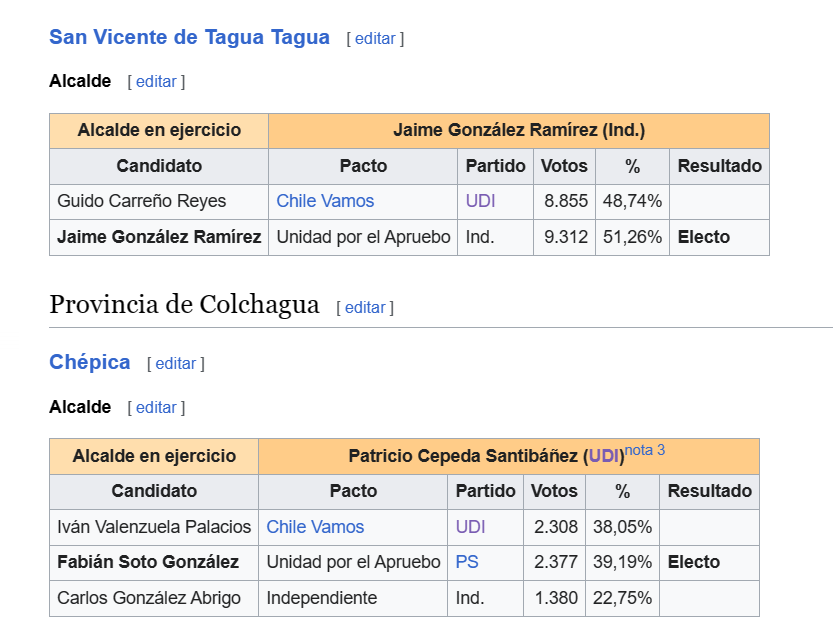
Task: Open the Chépica heading link
Action: click(90, 362)
